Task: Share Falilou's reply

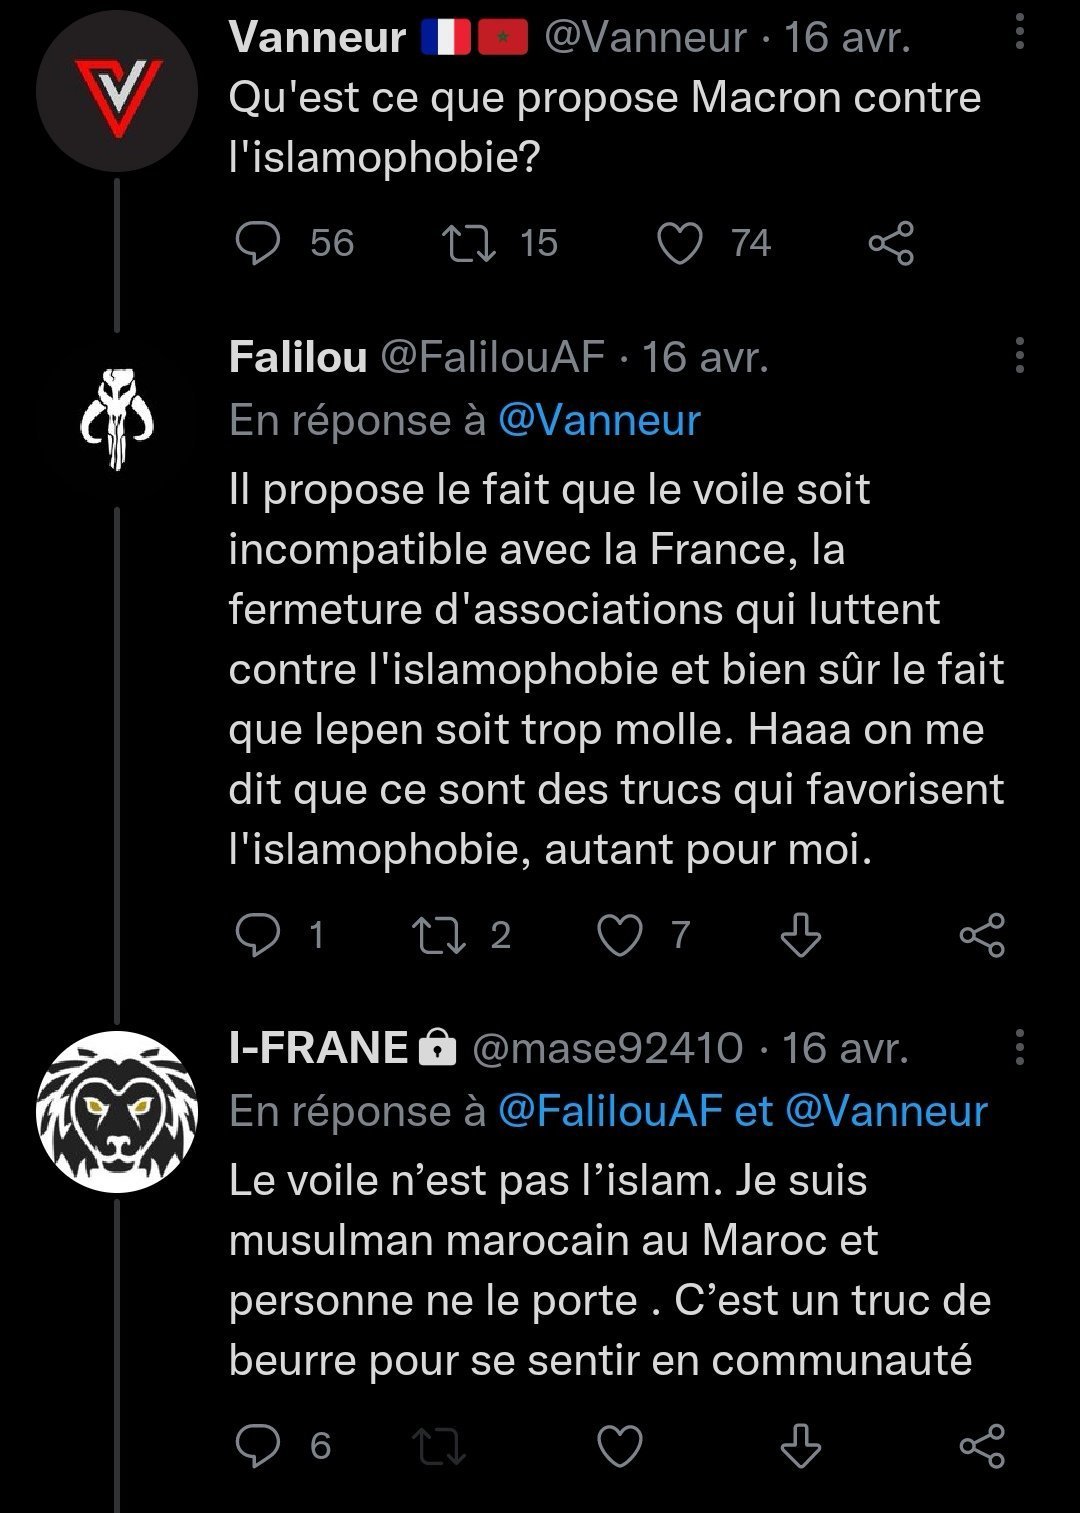Action: point(981,935)
